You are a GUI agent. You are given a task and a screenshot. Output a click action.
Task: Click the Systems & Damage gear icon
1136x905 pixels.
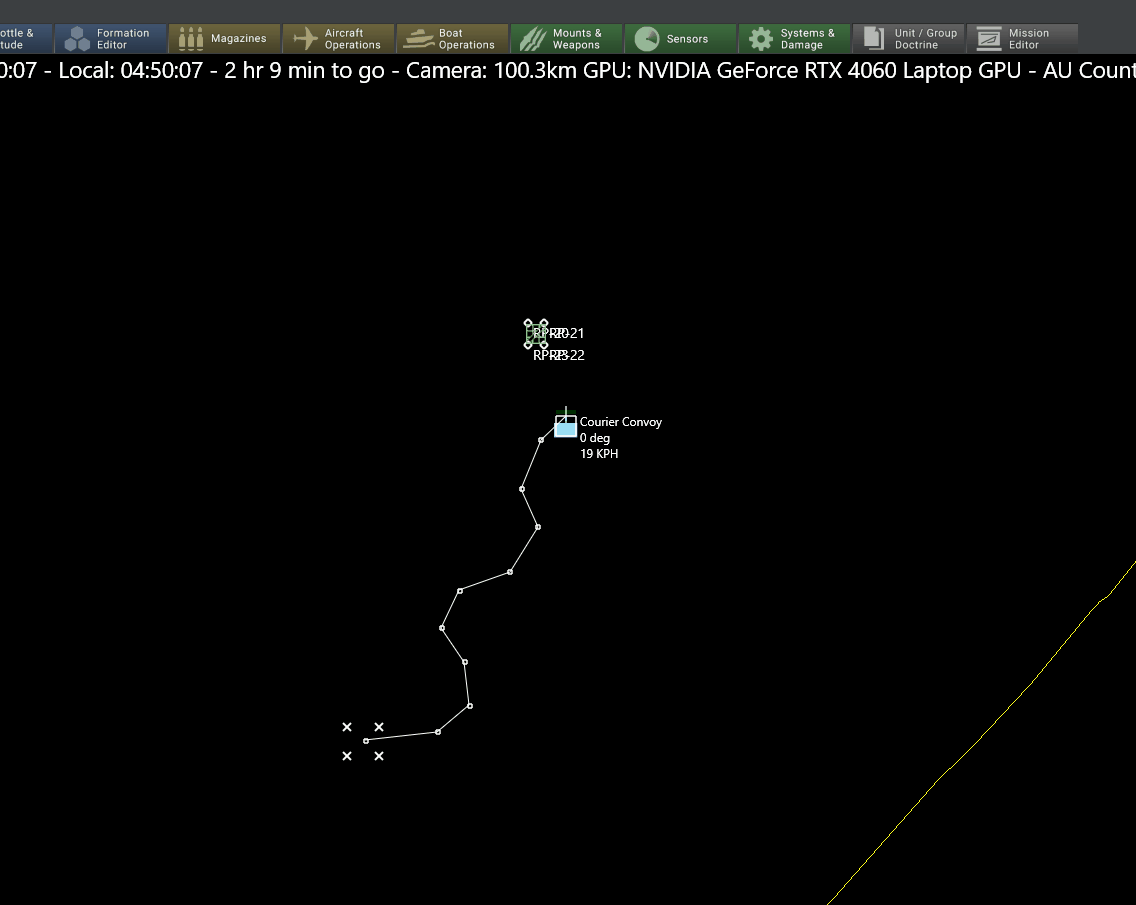[x=761, y=39]
